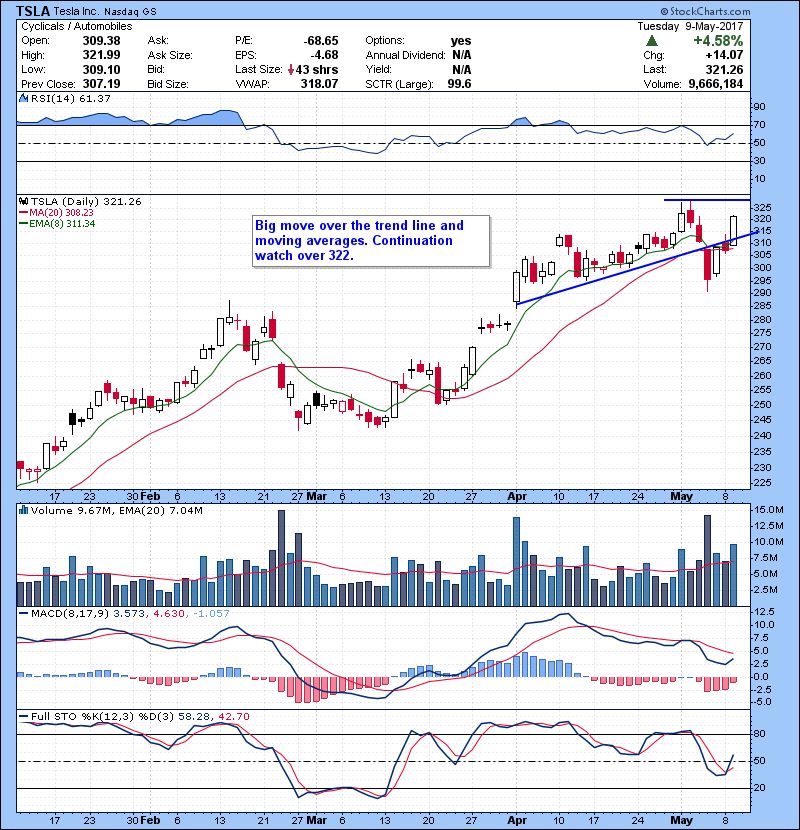
Task: Click the RSI(14) 61.37 label
Action: tap(71, 98)
